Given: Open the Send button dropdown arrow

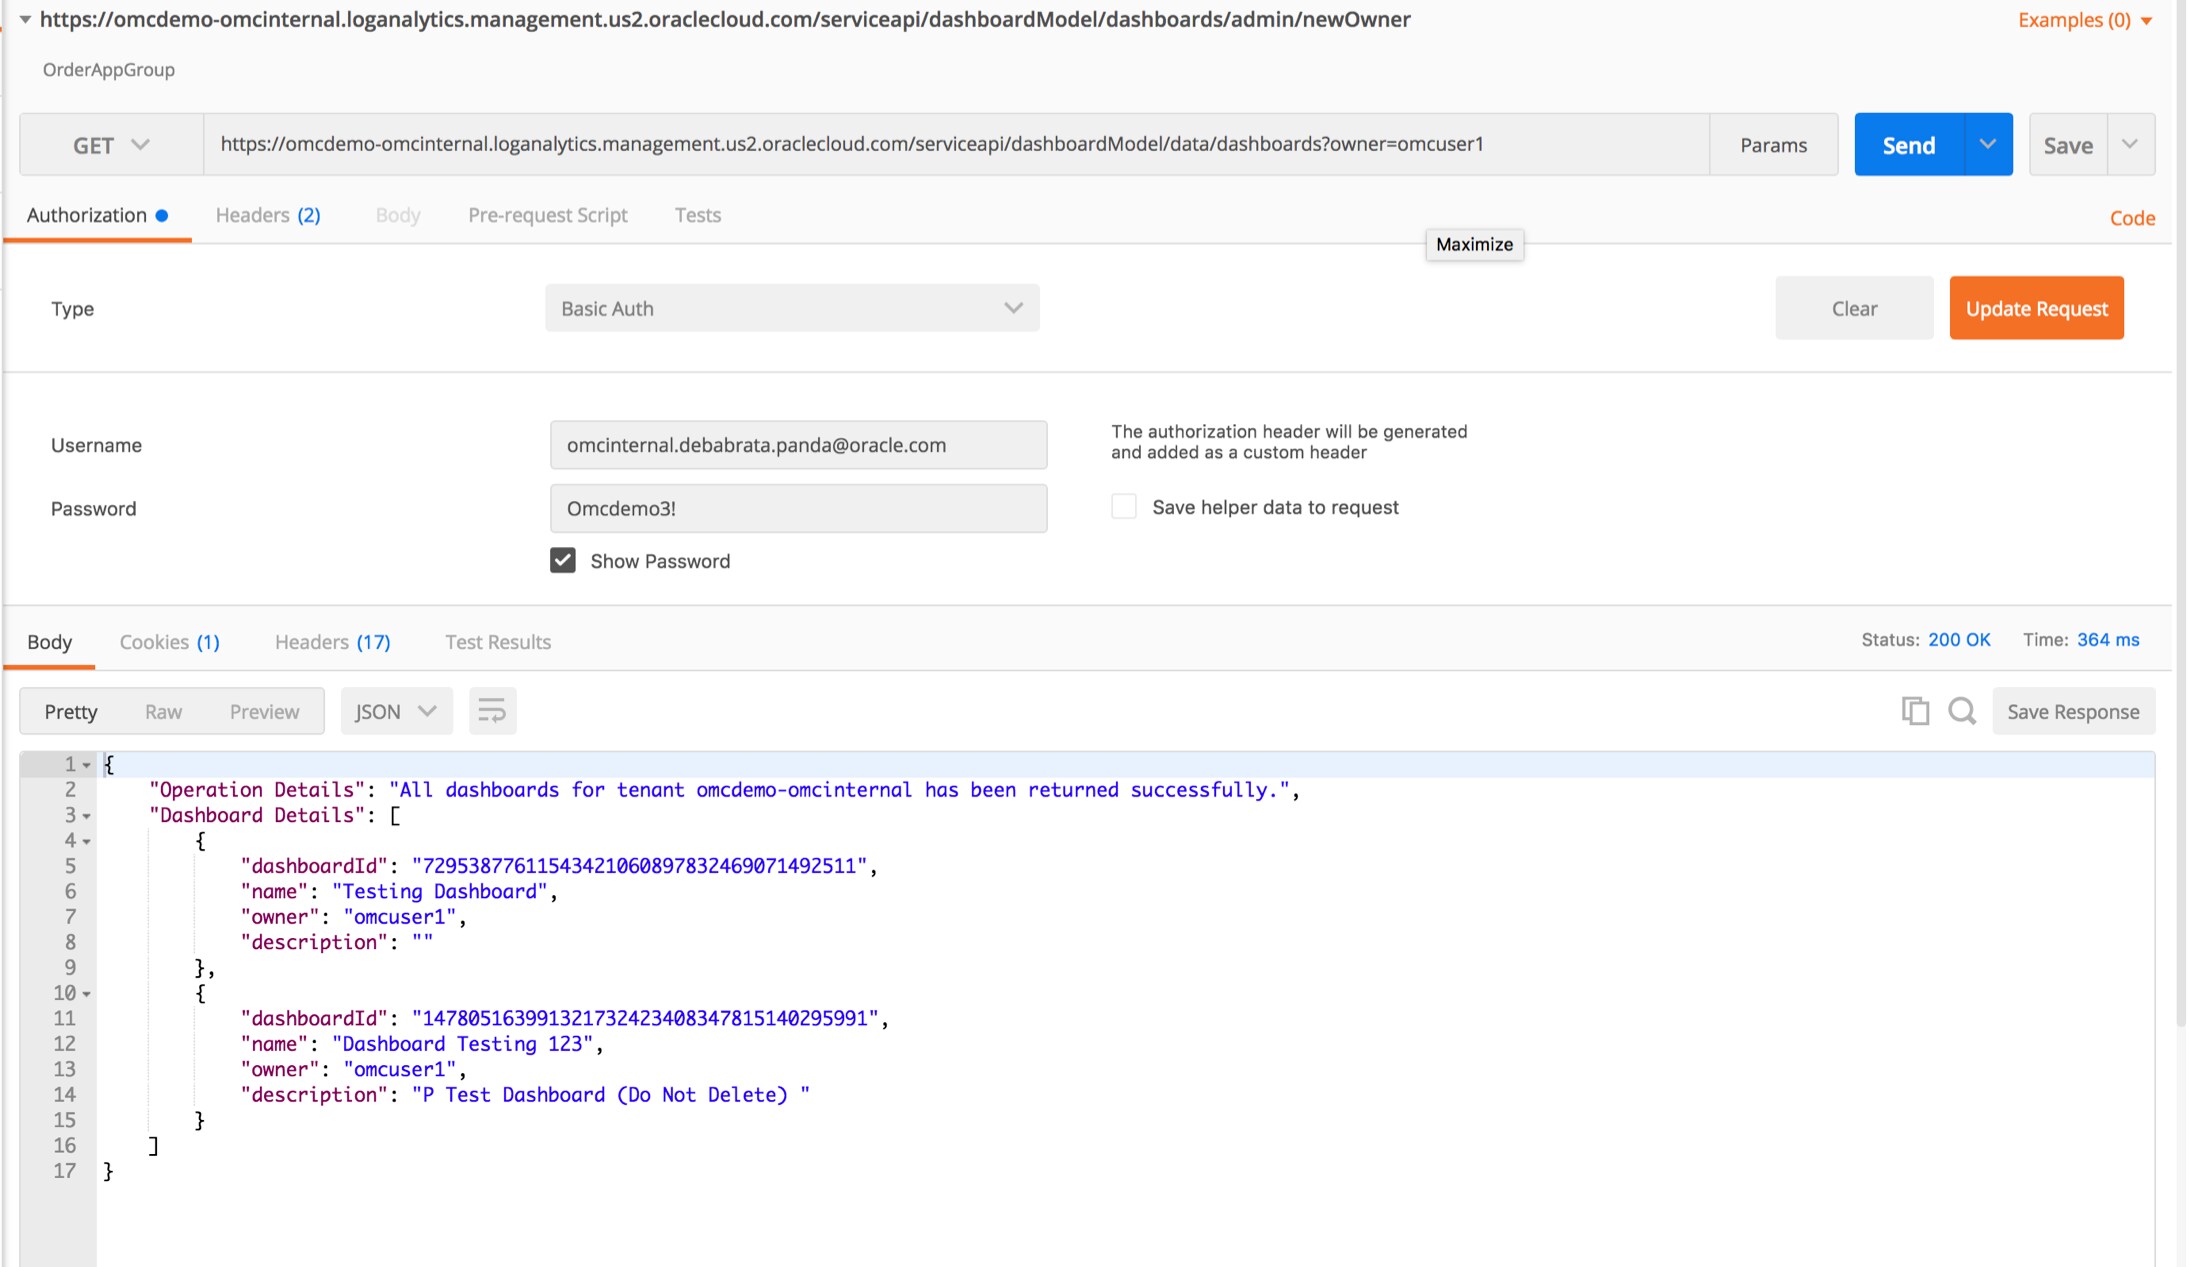Looking at the screenshot, I should (x=1988, y=145).
